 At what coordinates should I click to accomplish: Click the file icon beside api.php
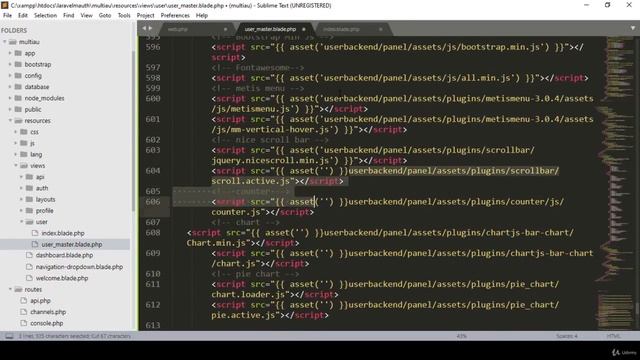(x=24, y=300)
